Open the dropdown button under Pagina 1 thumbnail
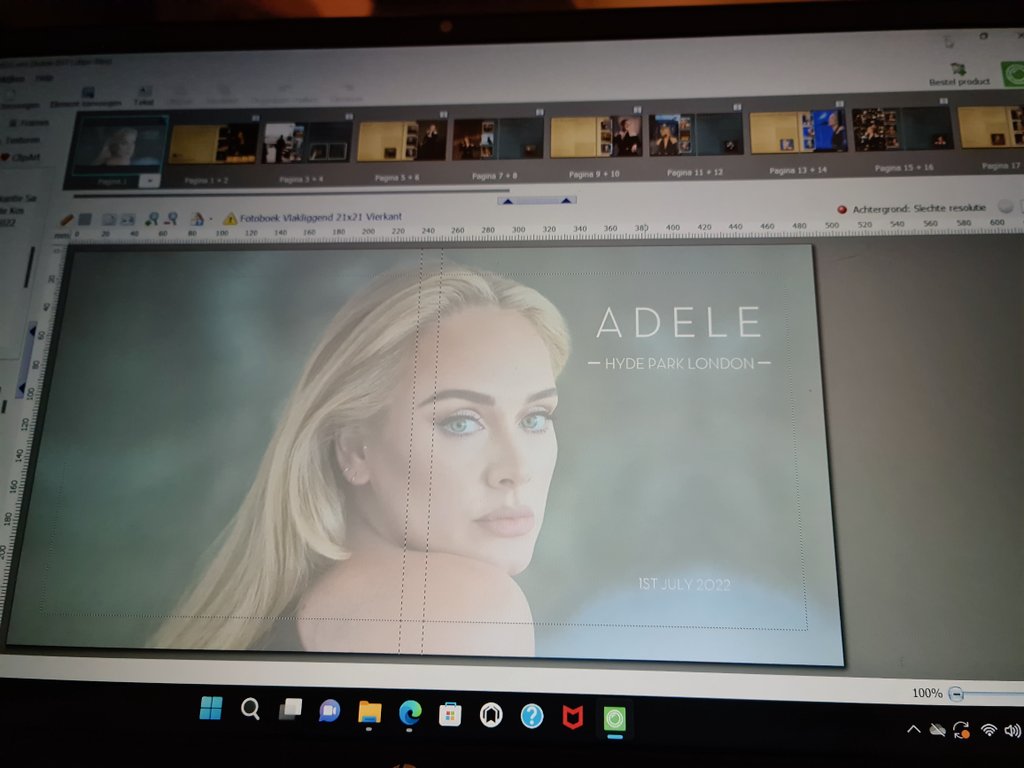Viewport: 1024px width, 768px height. tap(150, 181)
